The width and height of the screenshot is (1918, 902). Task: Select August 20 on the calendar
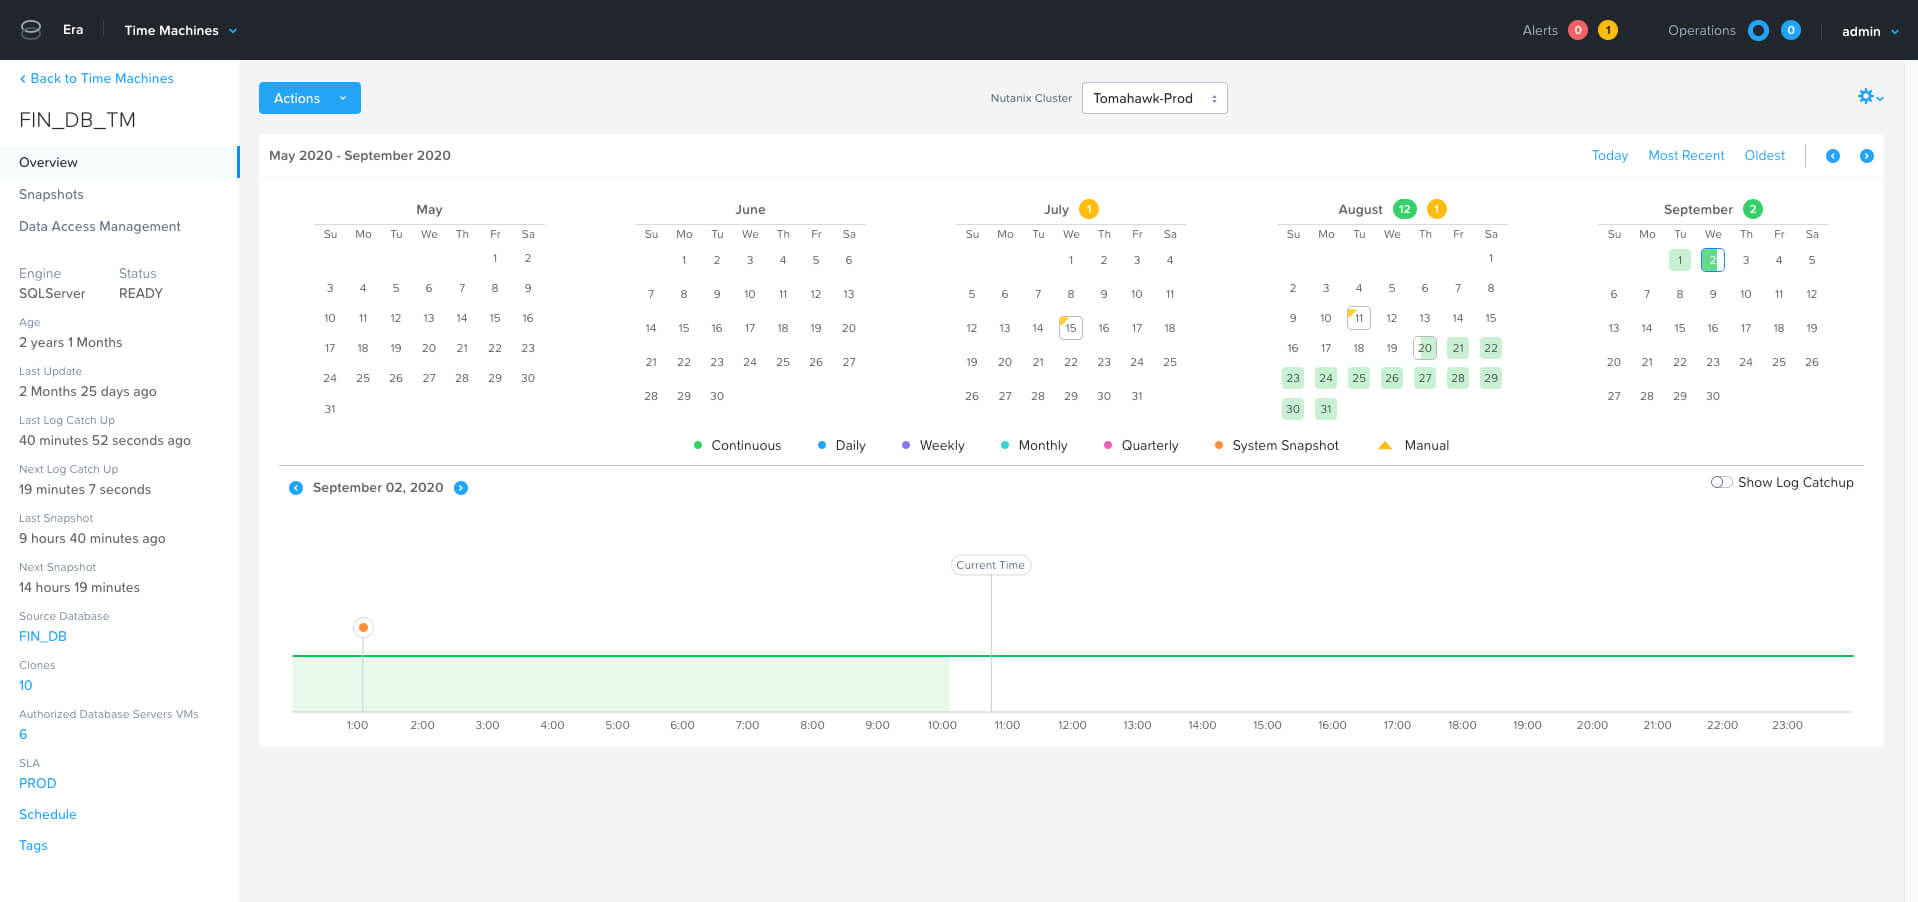[1424, 348]
